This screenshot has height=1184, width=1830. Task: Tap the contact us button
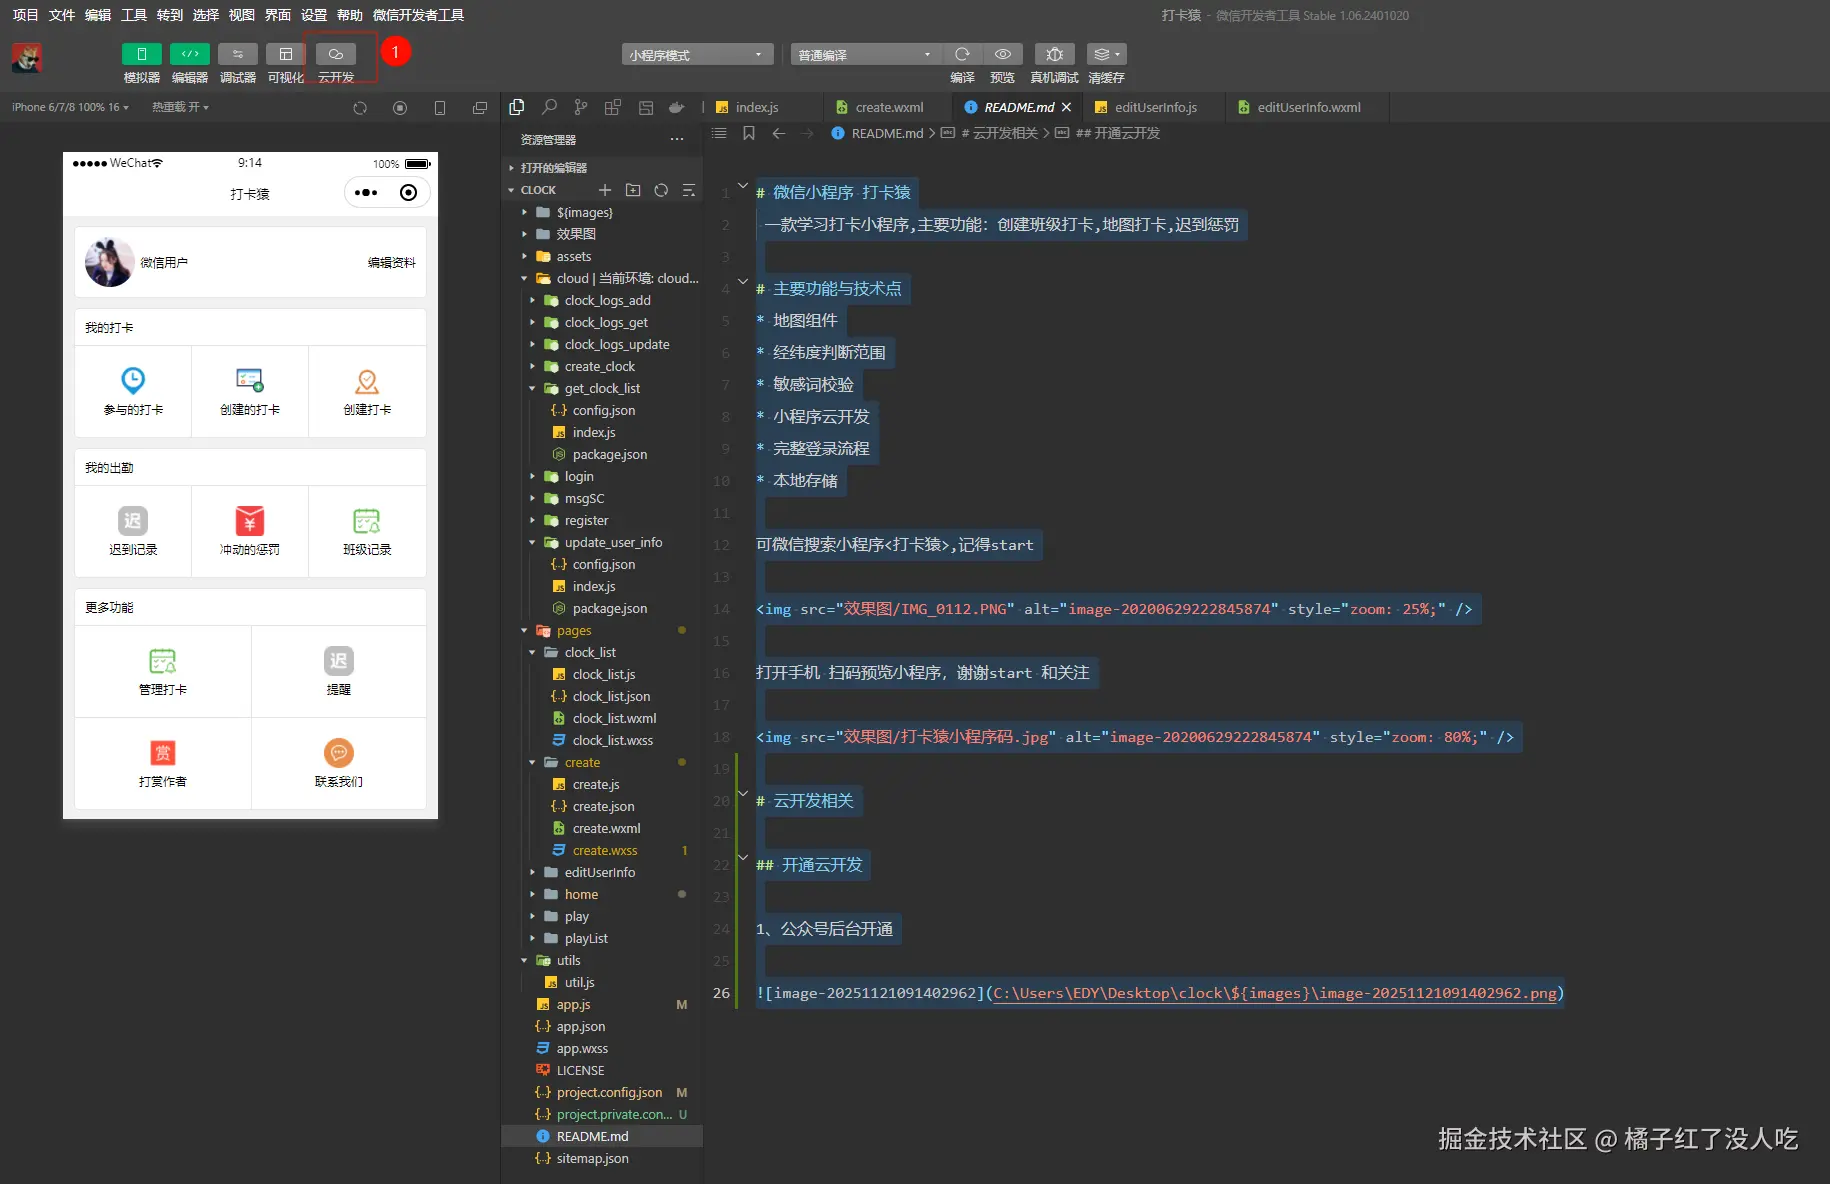(339, 764)
